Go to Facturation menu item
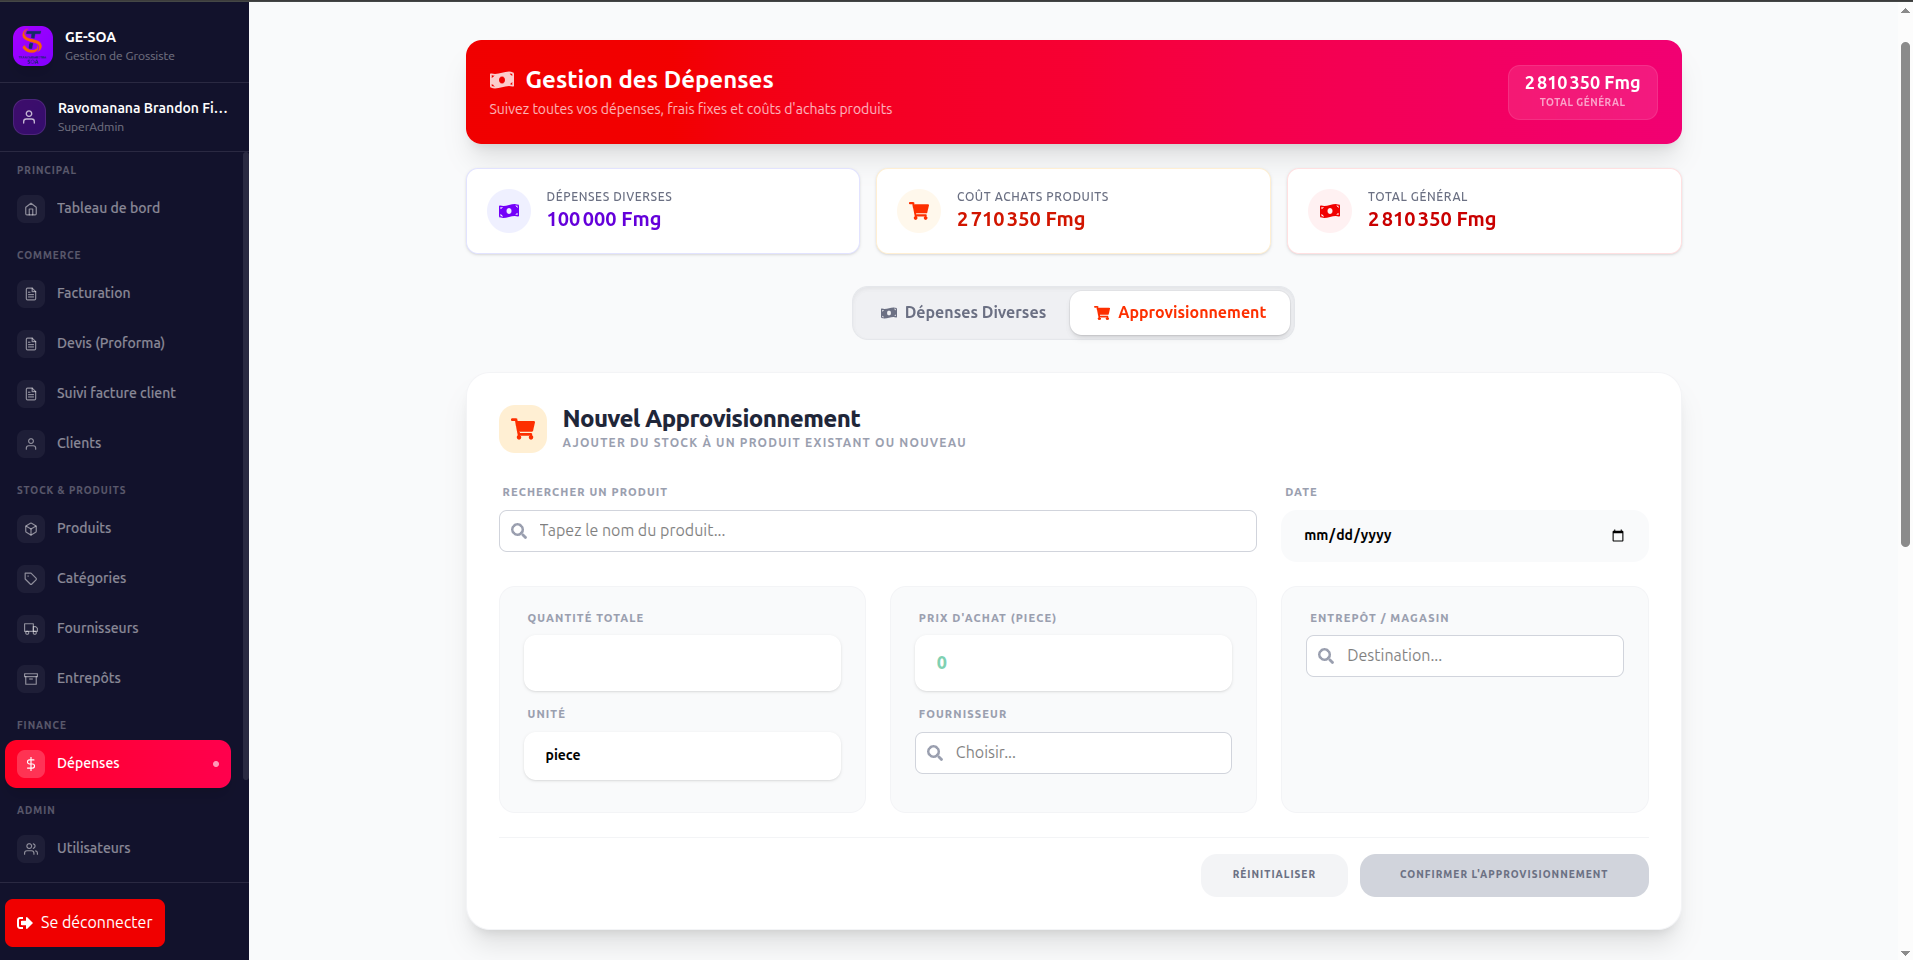1913x960 pixels. click(118, 294)
